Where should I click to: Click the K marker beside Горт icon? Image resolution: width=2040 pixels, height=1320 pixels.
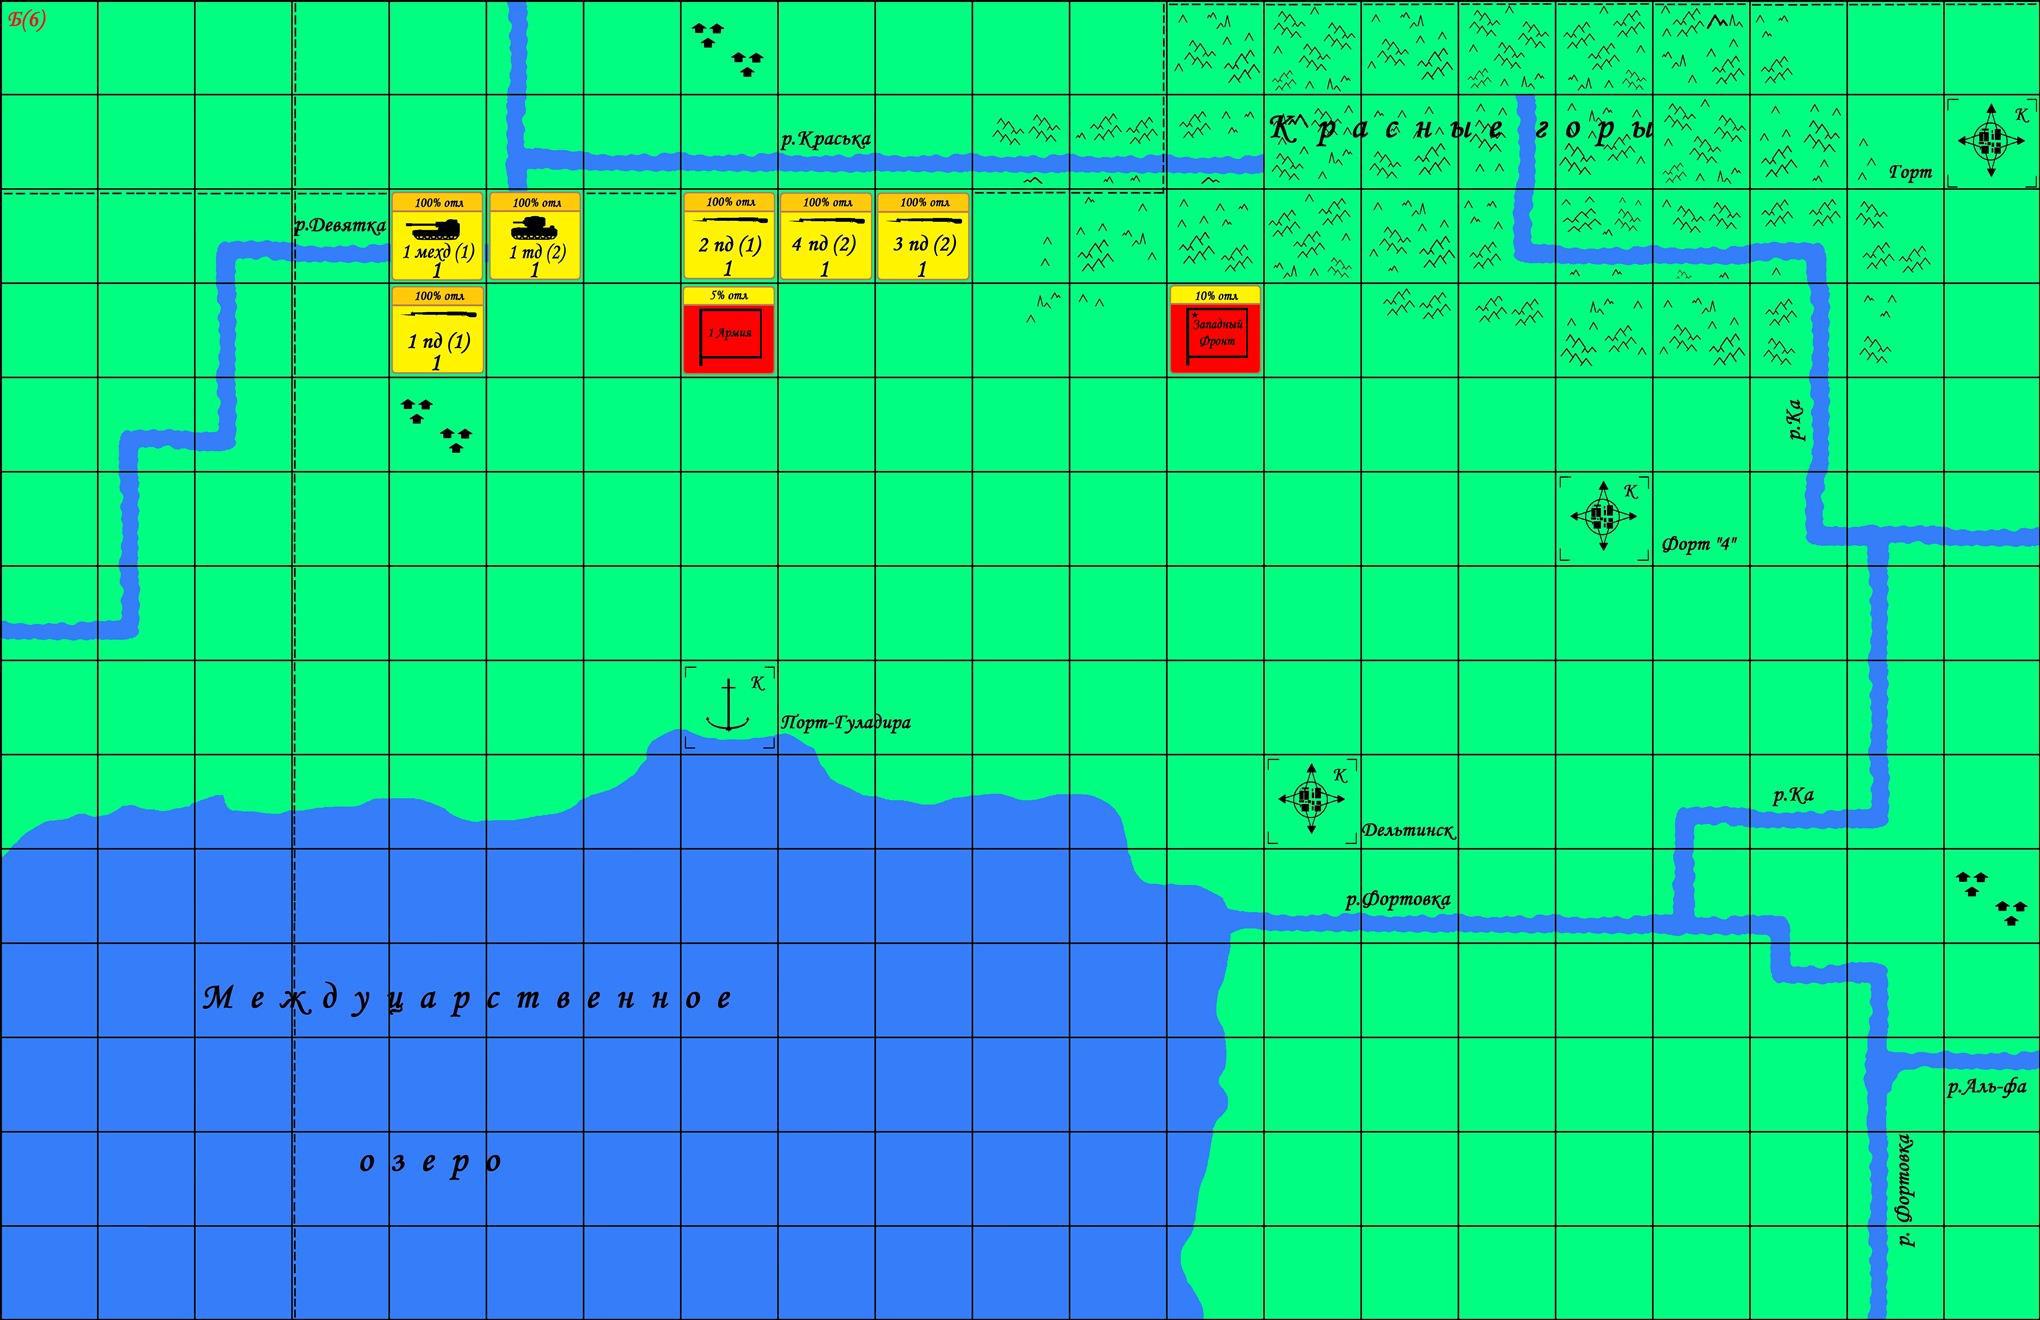click(2019, 115)
